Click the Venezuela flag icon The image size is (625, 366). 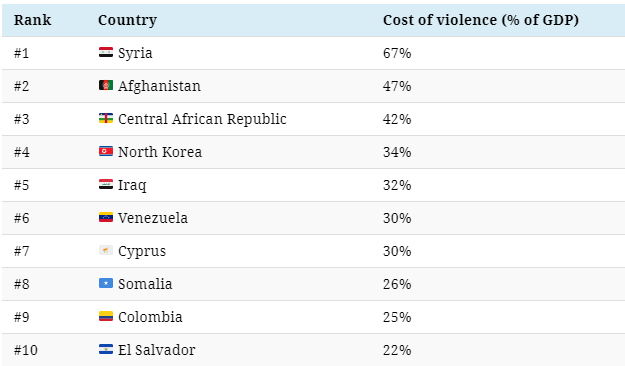point(106,218)
